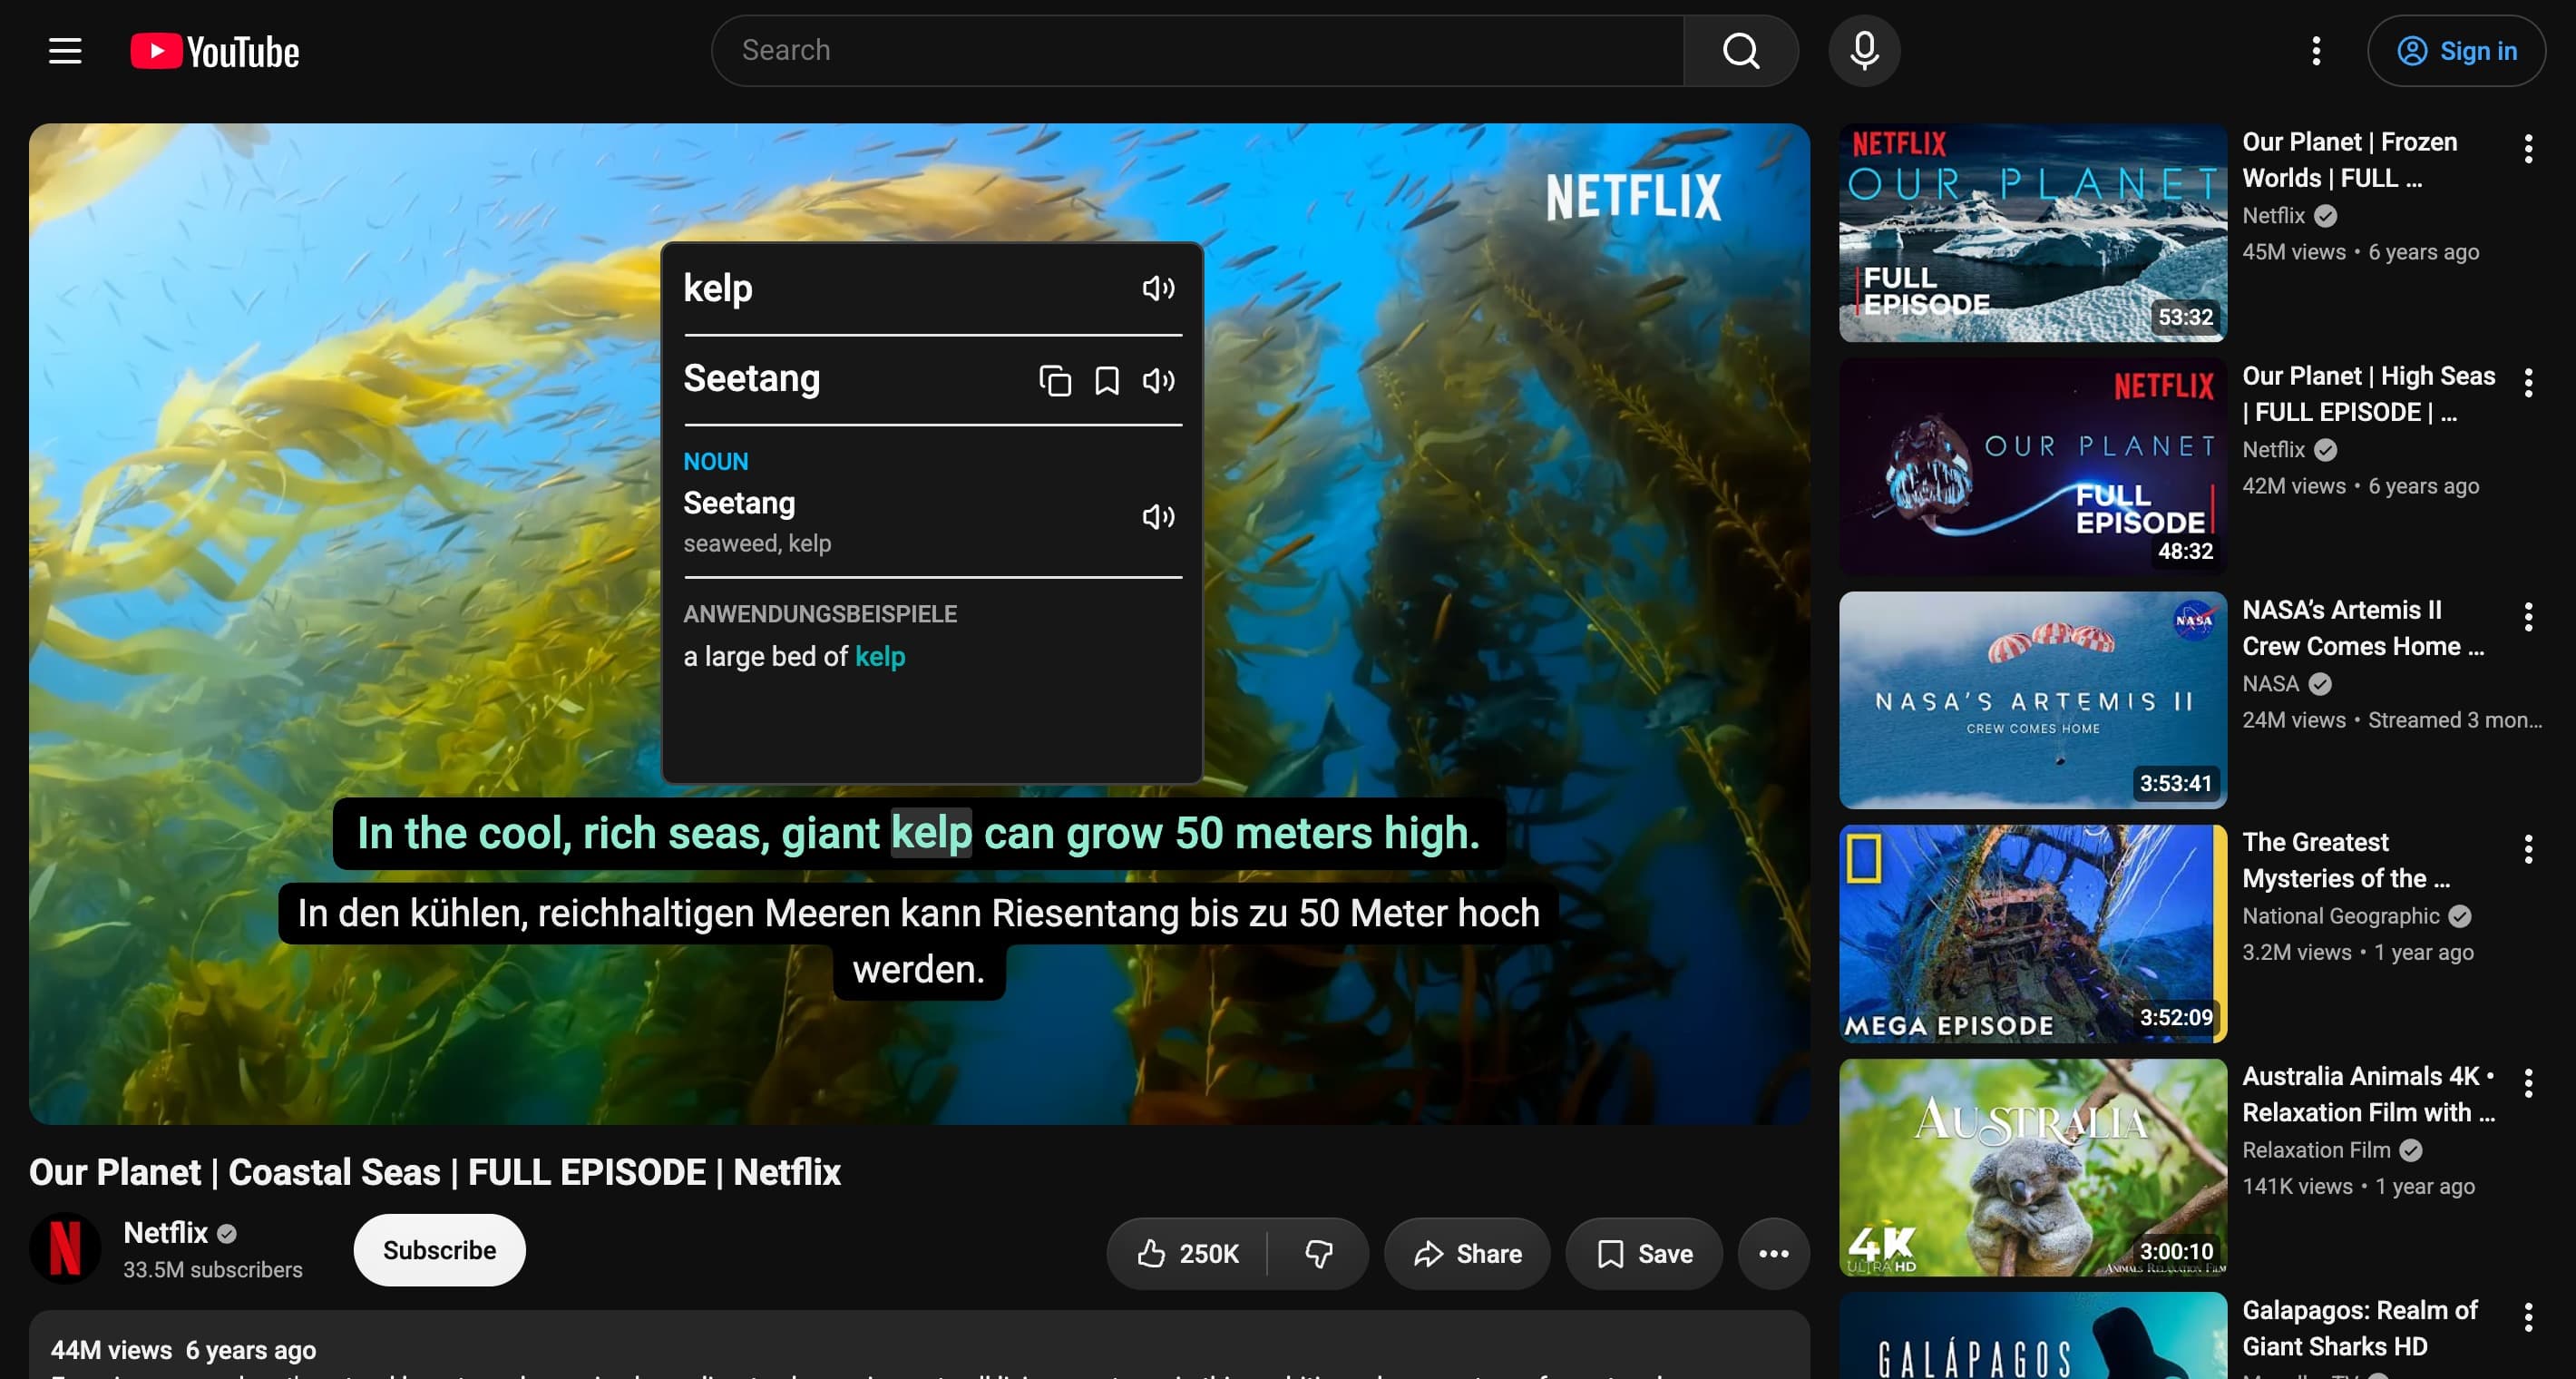
Task: Like the video with 250K likes
Action: (1187, 1253)
